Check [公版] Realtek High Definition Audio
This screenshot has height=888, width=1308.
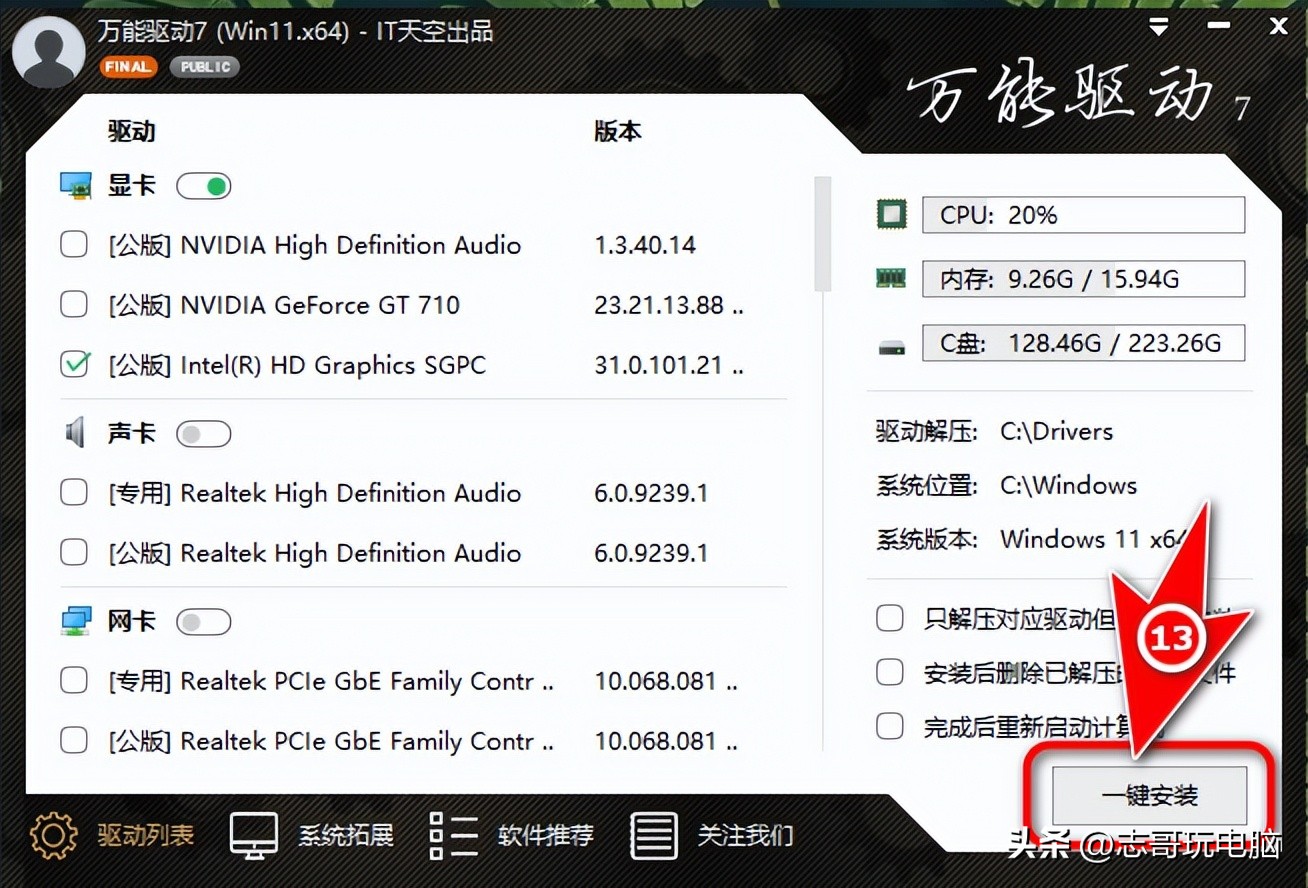(74, 553)
